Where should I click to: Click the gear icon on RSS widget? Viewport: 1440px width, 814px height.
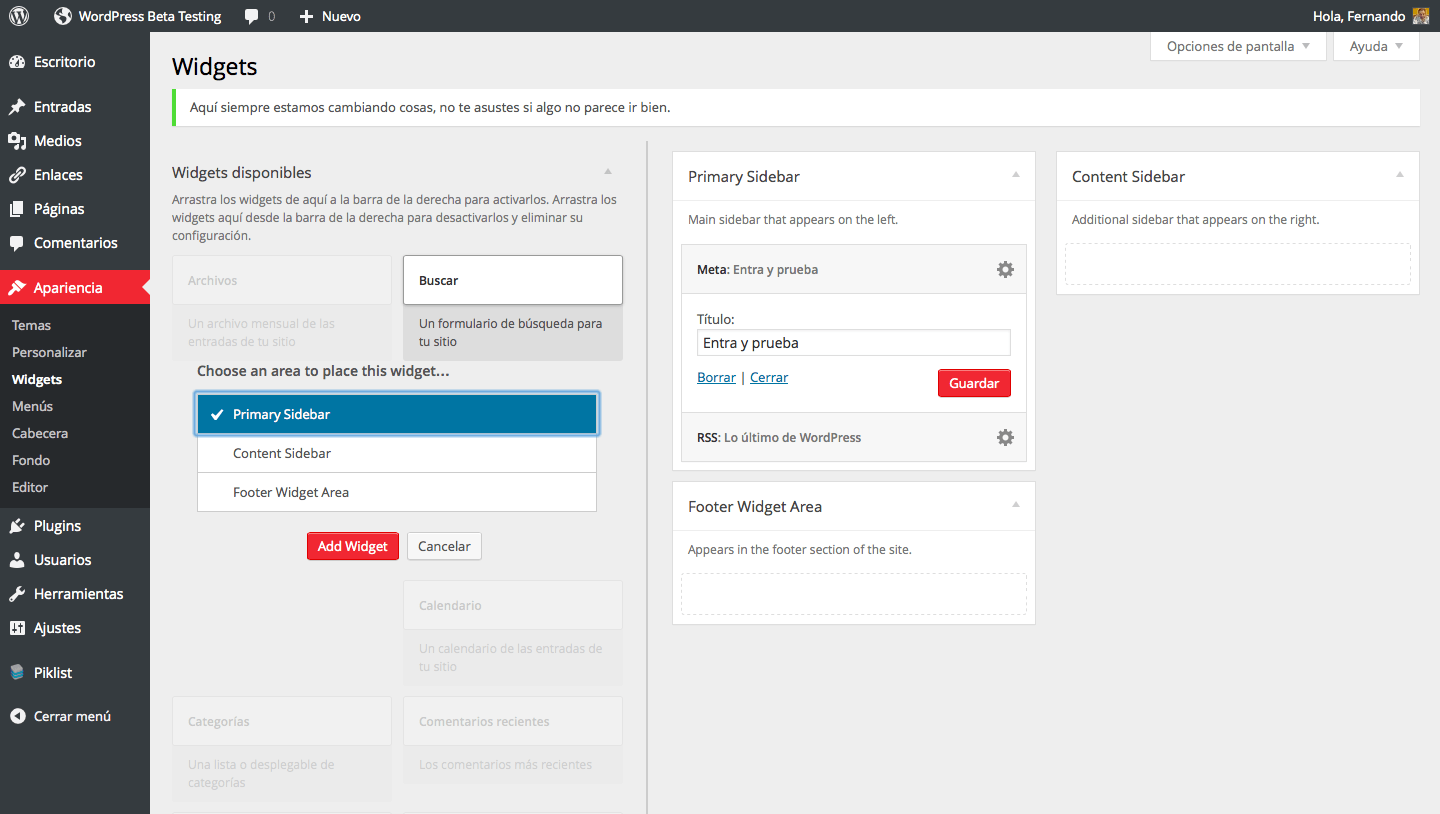1005,437
